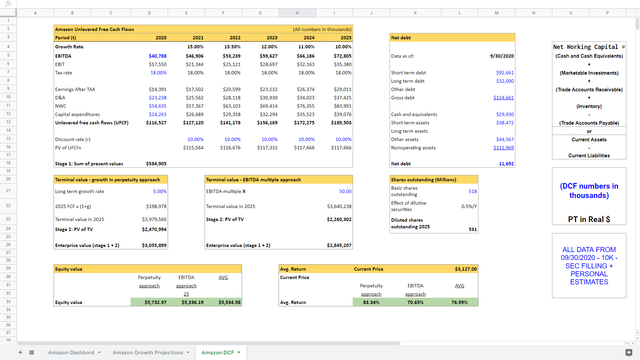Select the AVG return 76.99%
The width and height of the screenshot is (640, 360).
point(459,302)
